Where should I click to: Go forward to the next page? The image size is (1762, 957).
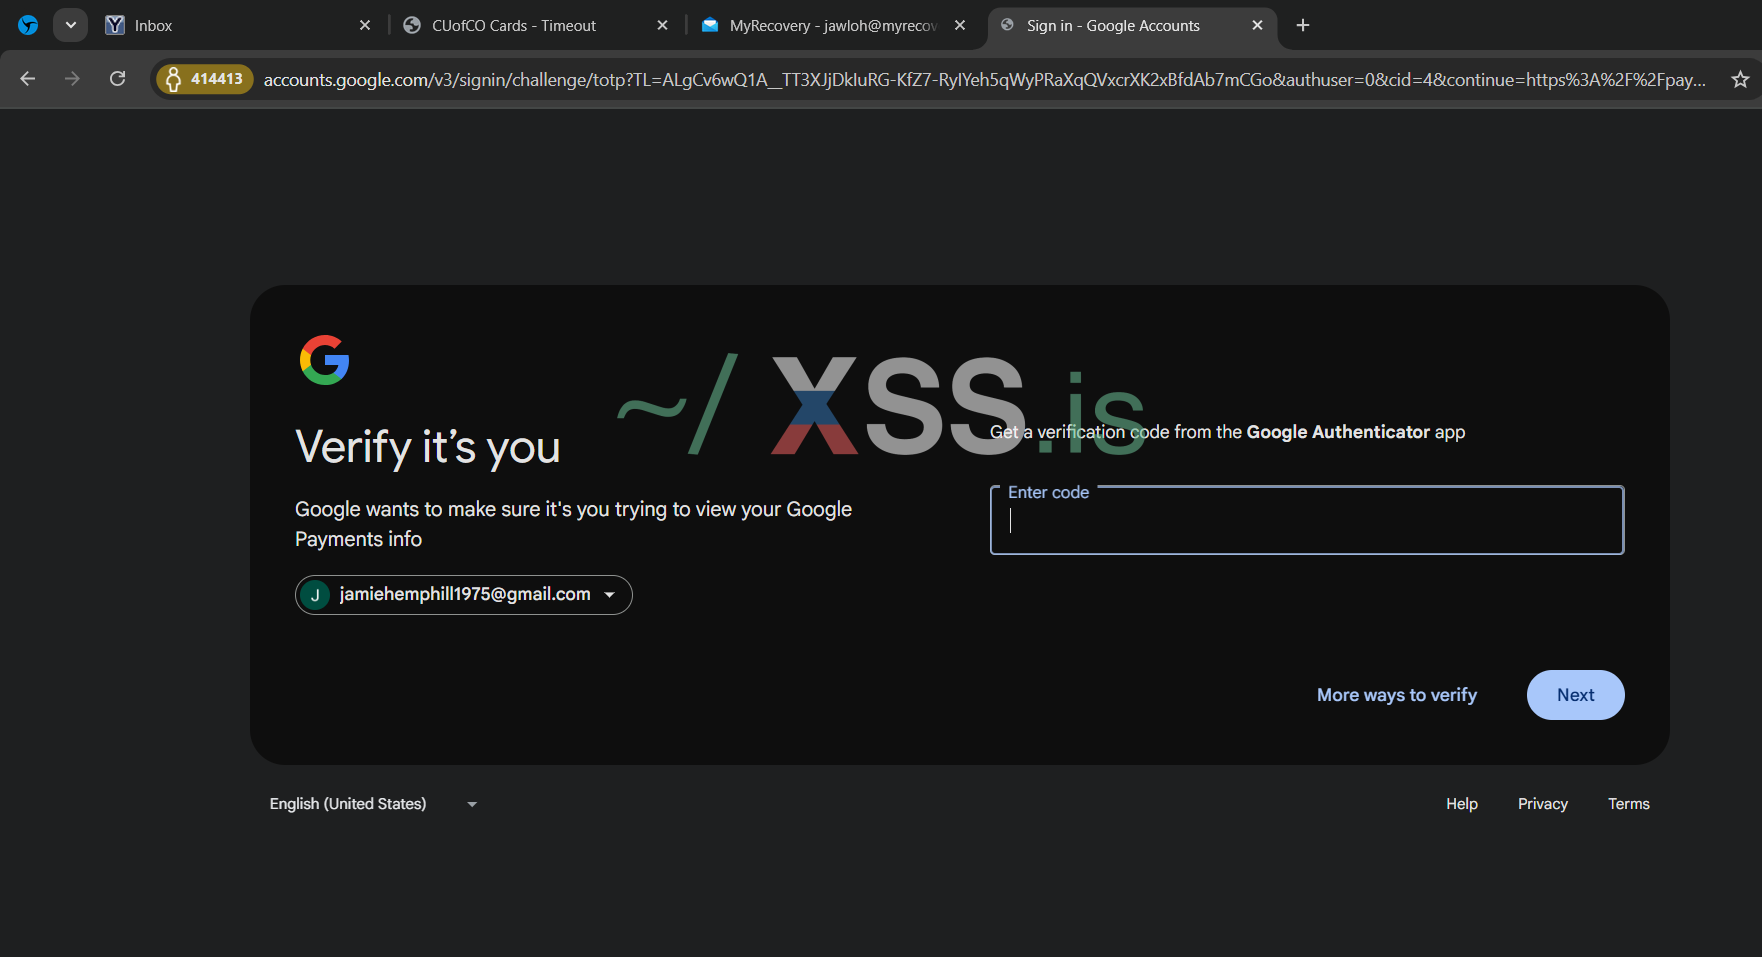click(72, 79)
